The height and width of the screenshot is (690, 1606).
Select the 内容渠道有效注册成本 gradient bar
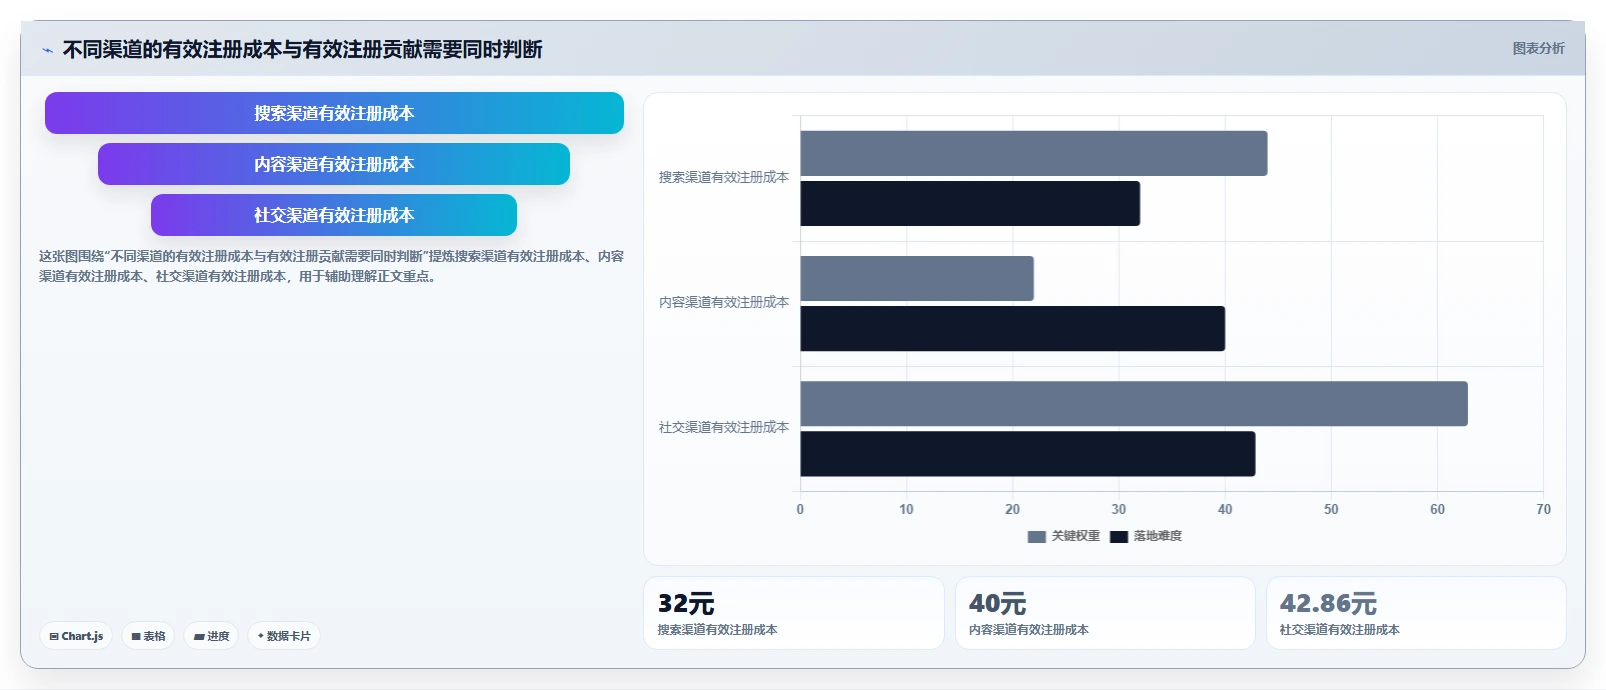coord(334,164)
